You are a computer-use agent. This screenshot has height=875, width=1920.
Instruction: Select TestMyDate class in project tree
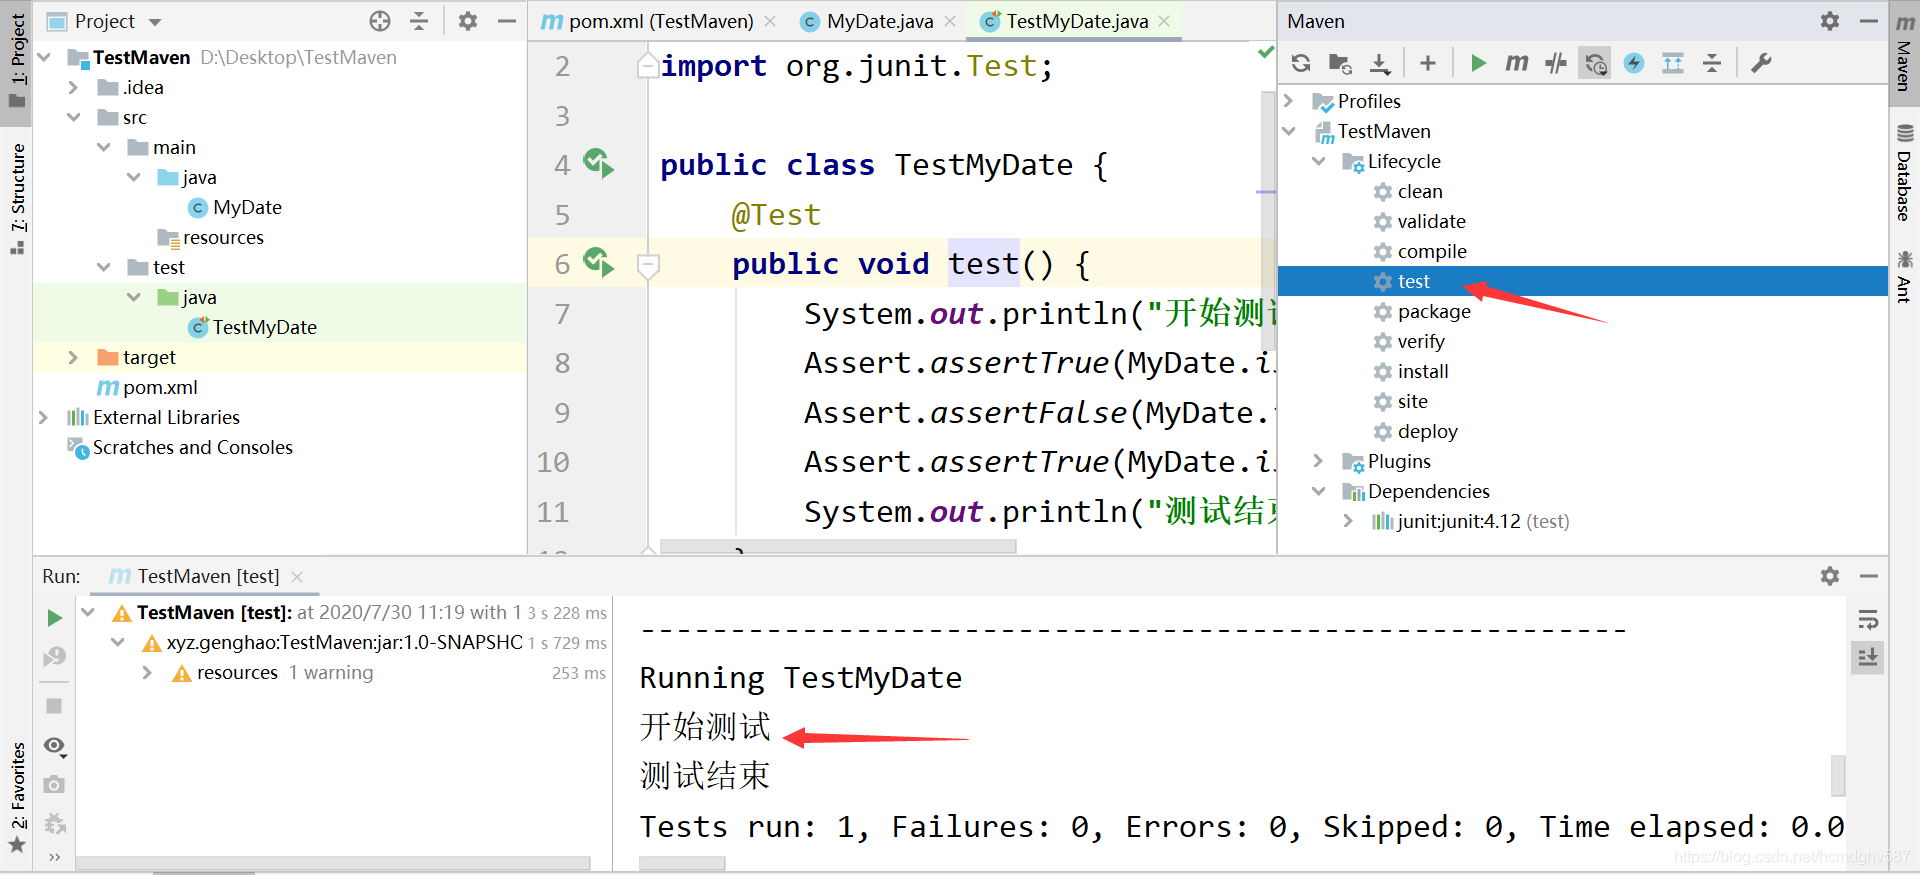(264, 327)
